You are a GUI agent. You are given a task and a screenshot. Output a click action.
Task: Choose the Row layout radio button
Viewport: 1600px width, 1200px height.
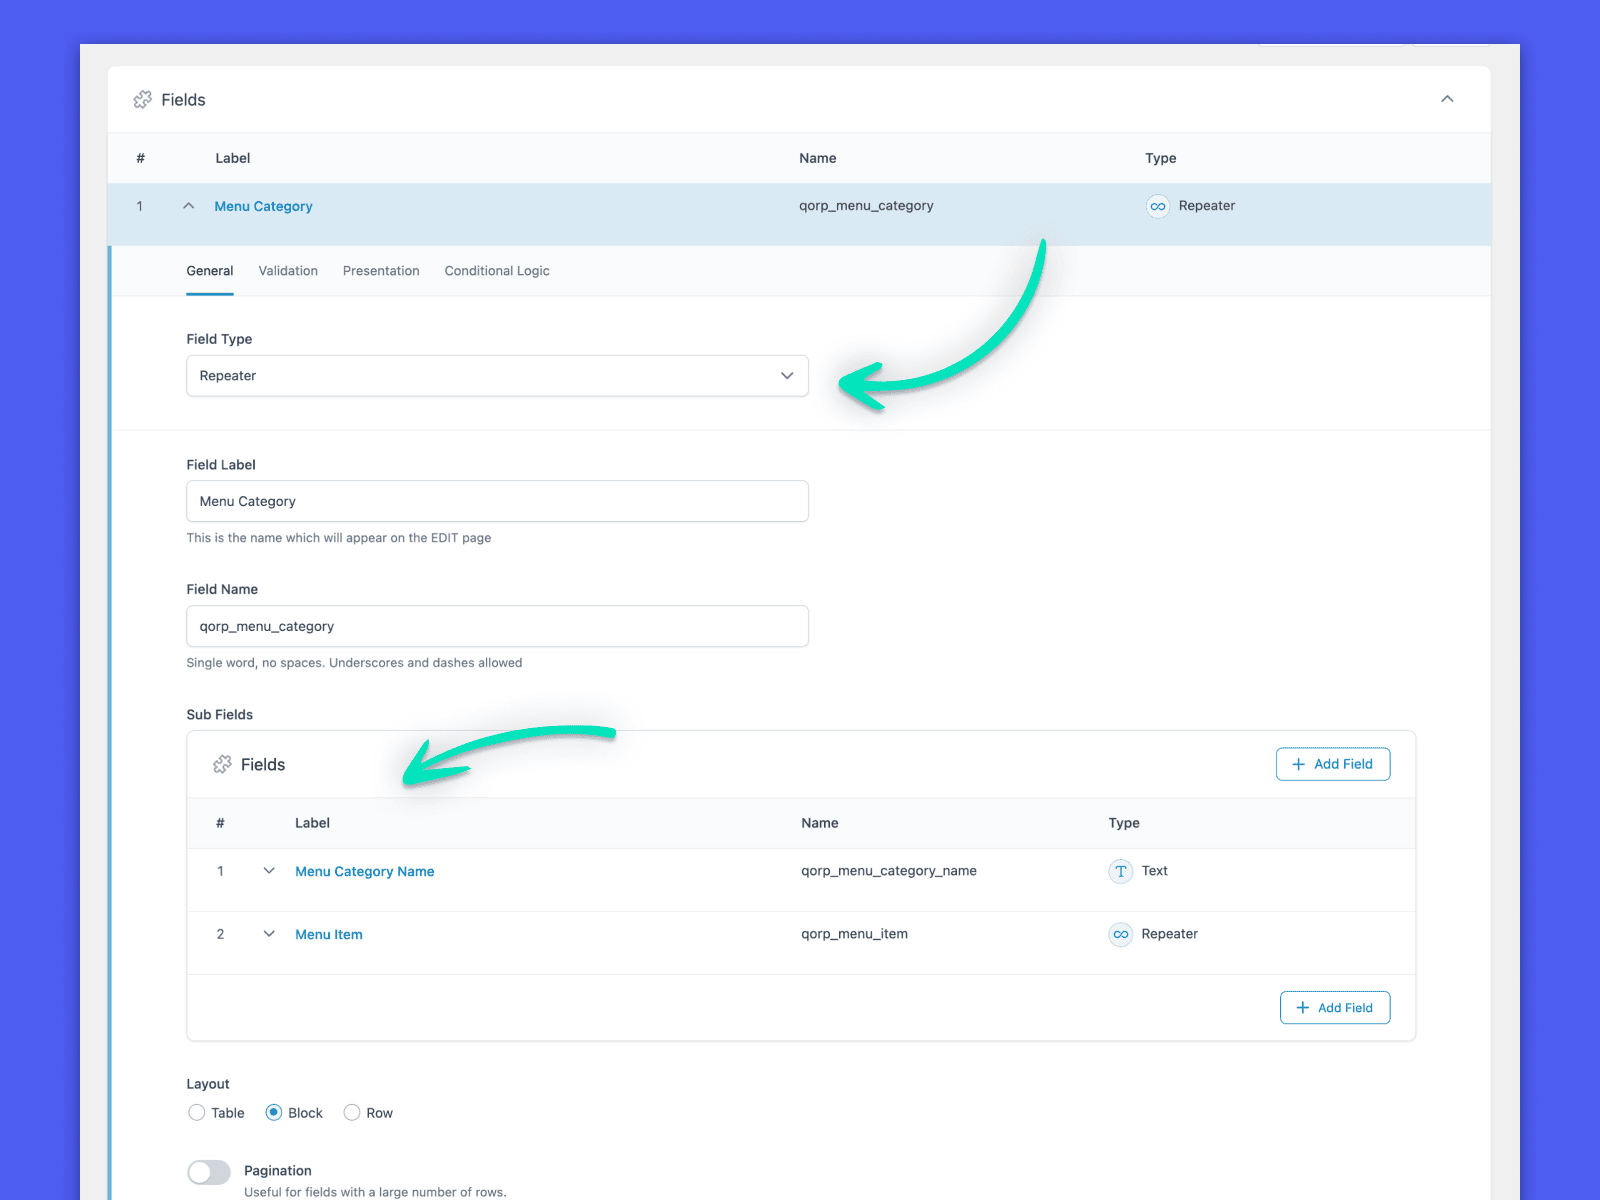(352, 1113)
